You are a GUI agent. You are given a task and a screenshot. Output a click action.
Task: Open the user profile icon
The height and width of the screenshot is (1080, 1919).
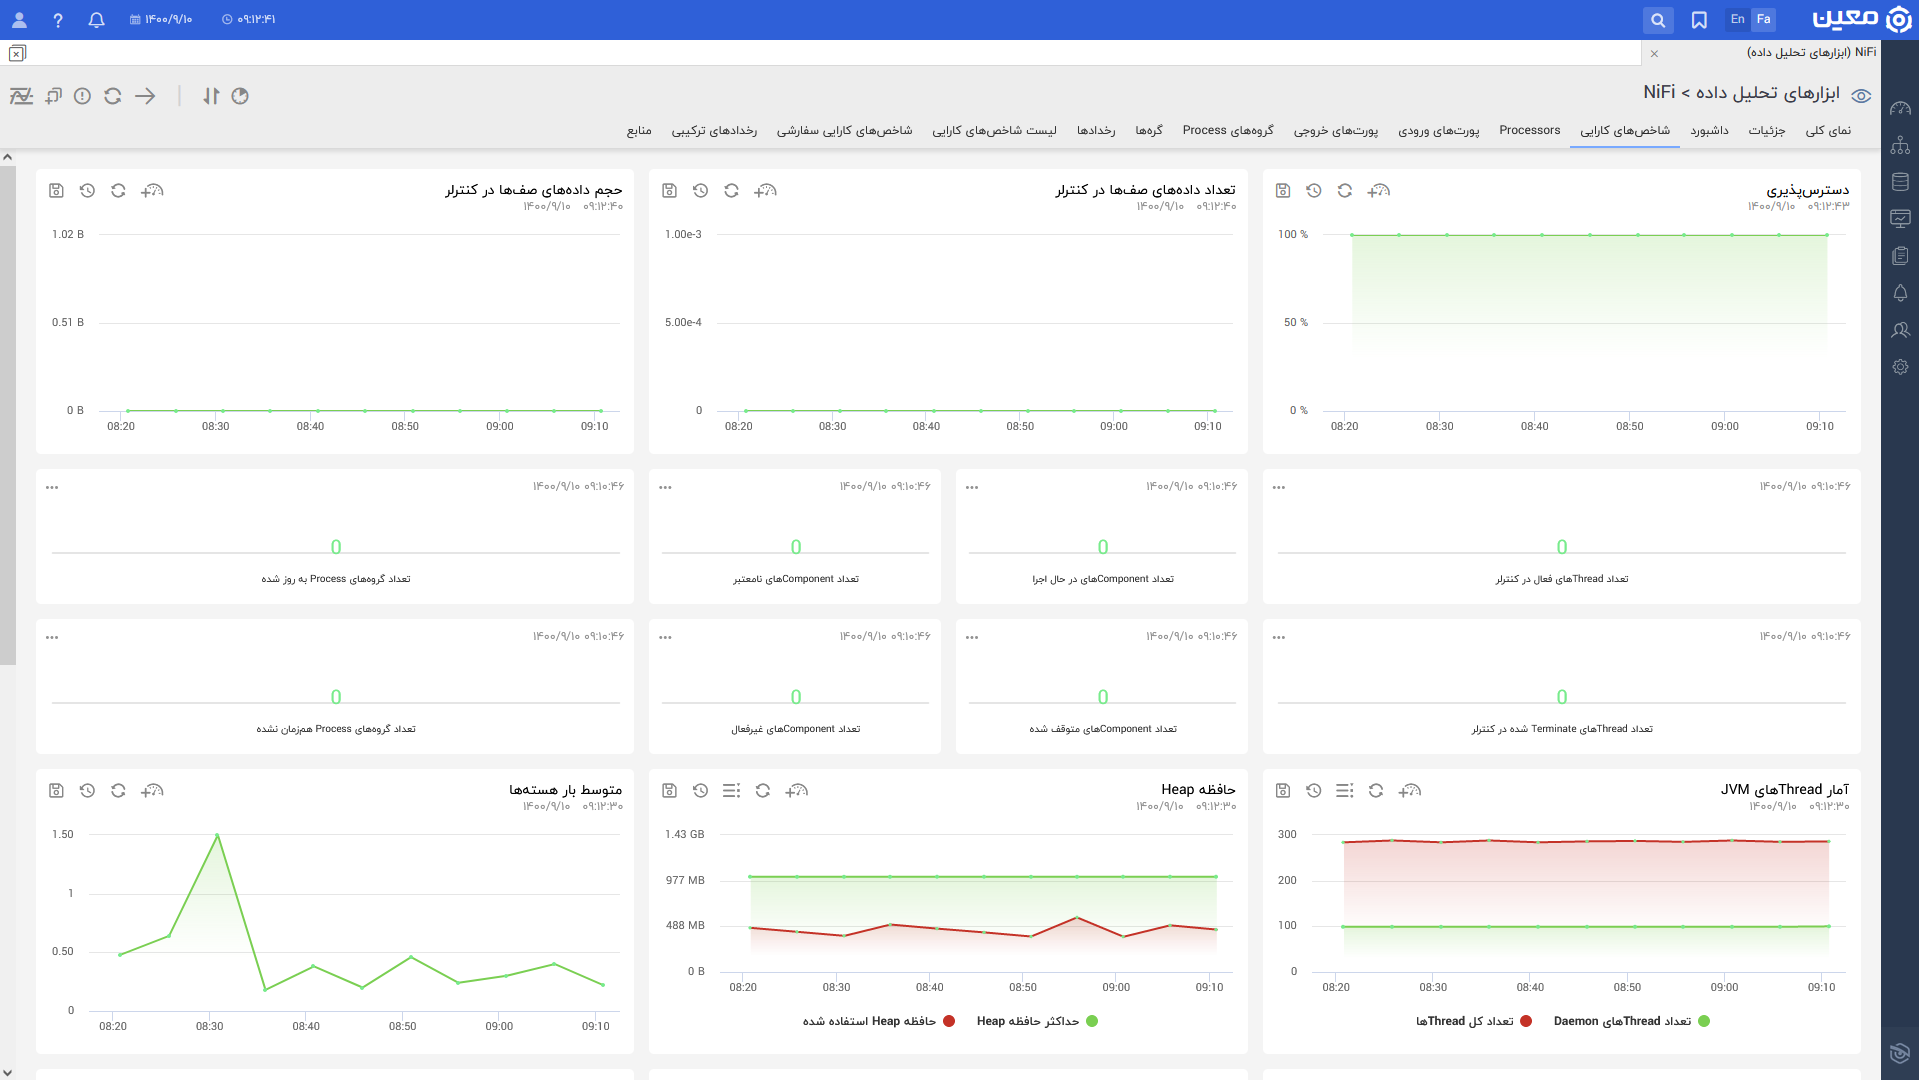[x=19, y=20]
